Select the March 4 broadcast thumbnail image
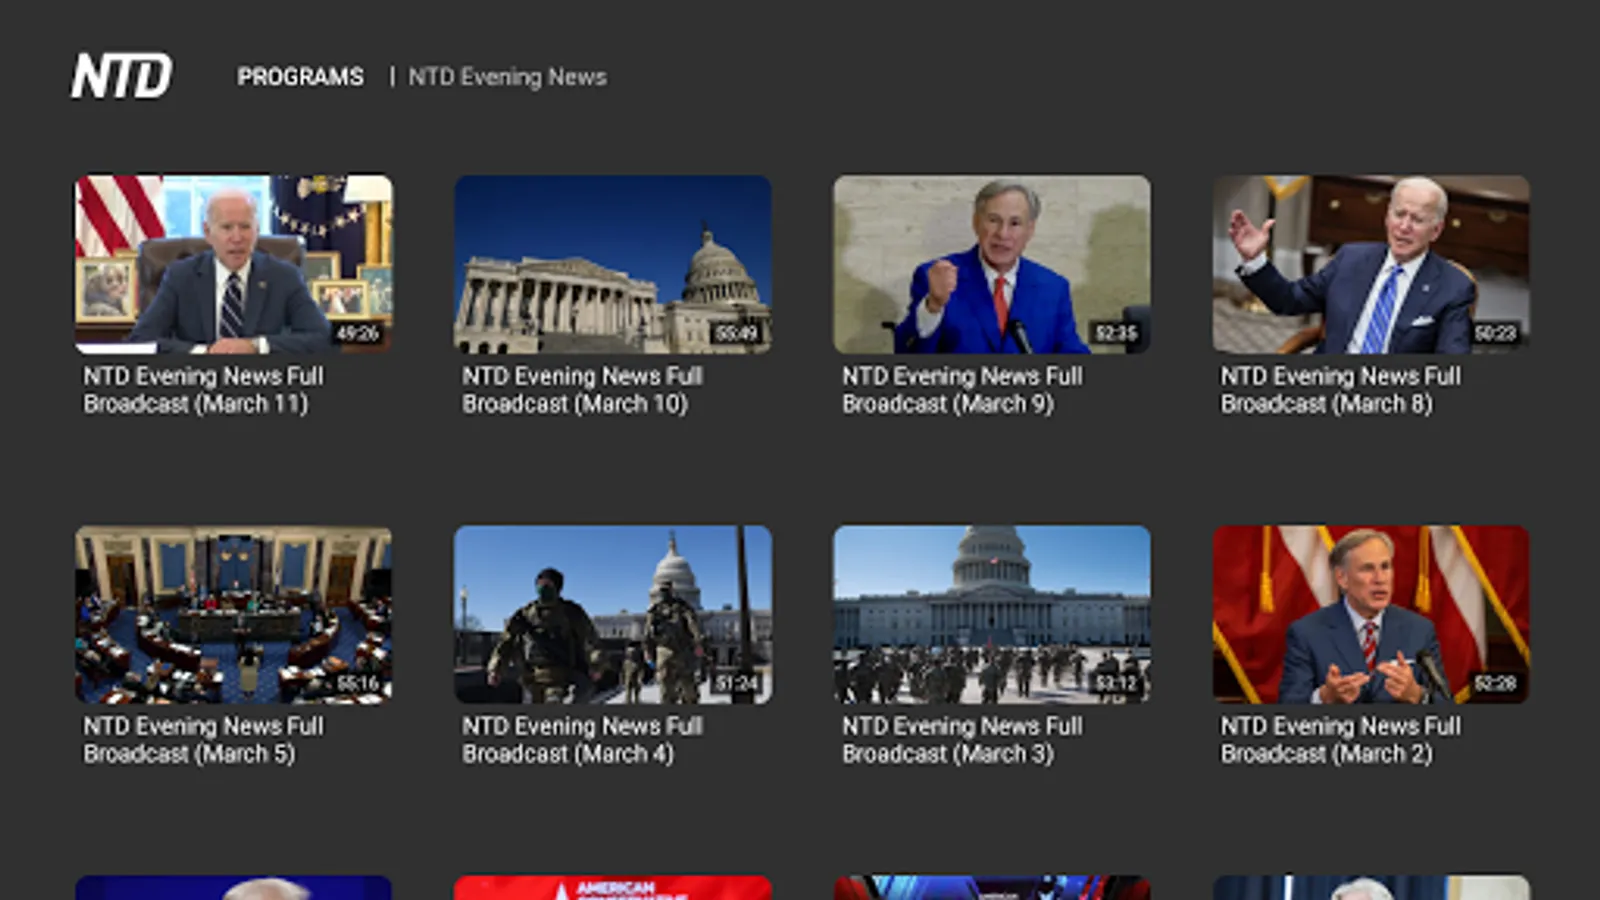 (613, 614)
